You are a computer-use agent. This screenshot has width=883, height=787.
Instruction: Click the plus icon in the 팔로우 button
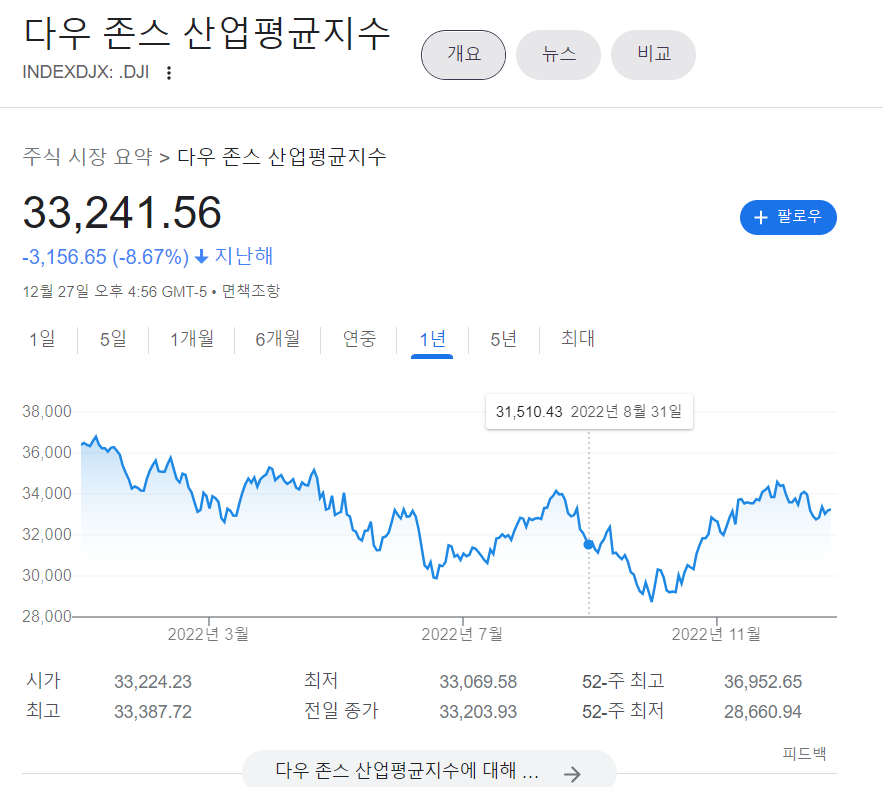tap(761, 217)
